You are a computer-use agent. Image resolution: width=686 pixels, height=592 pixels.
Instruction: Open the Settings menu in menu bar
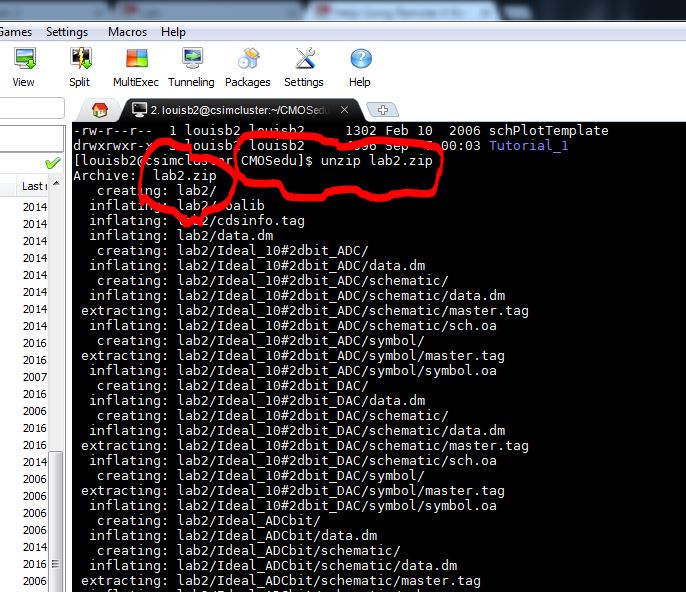point(67,32)
